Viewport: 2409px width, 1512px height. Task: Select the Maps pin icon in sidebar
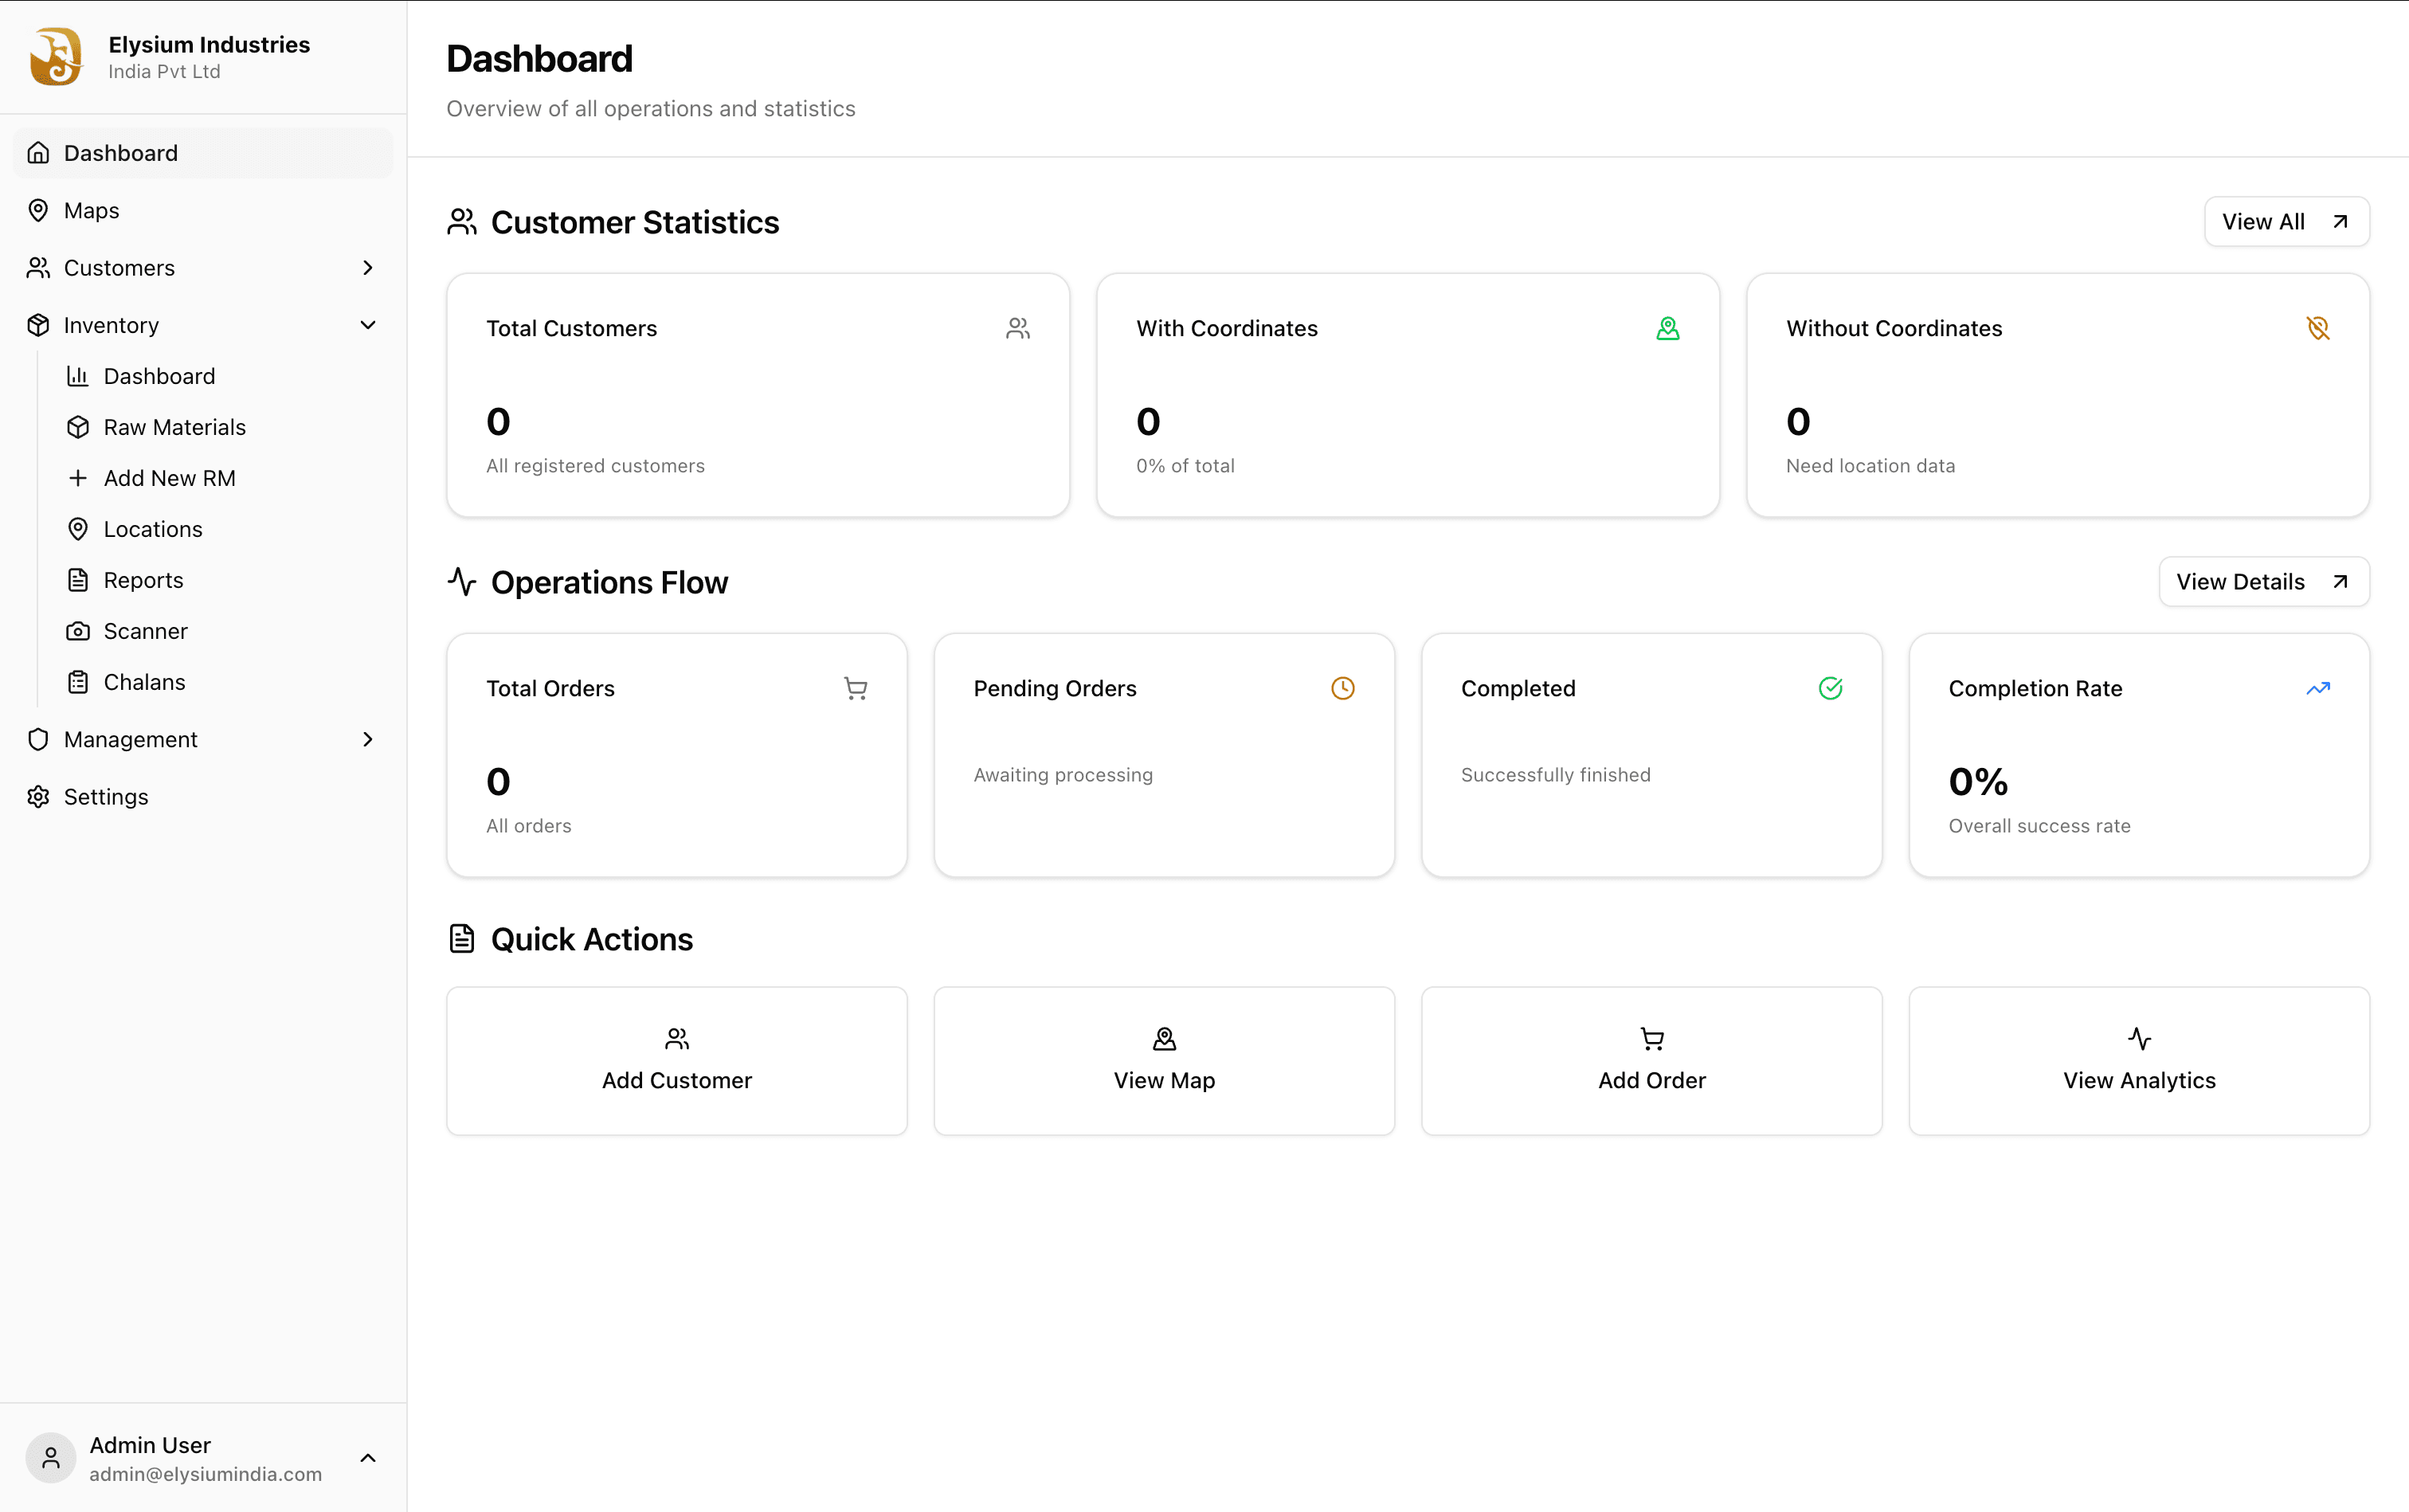(38, 210)
